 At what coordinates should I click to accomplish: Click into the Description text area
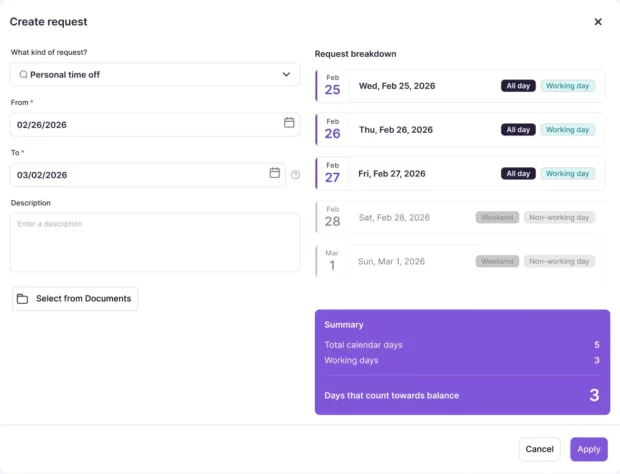(x=155, y=242)
